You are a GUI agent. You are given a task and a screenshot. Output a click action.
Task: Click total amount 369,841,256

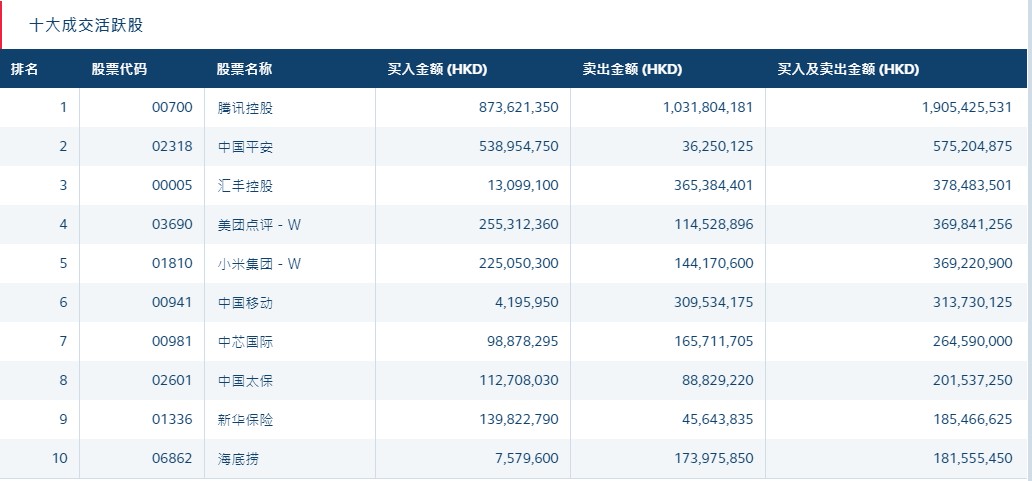tap(972, 224)
